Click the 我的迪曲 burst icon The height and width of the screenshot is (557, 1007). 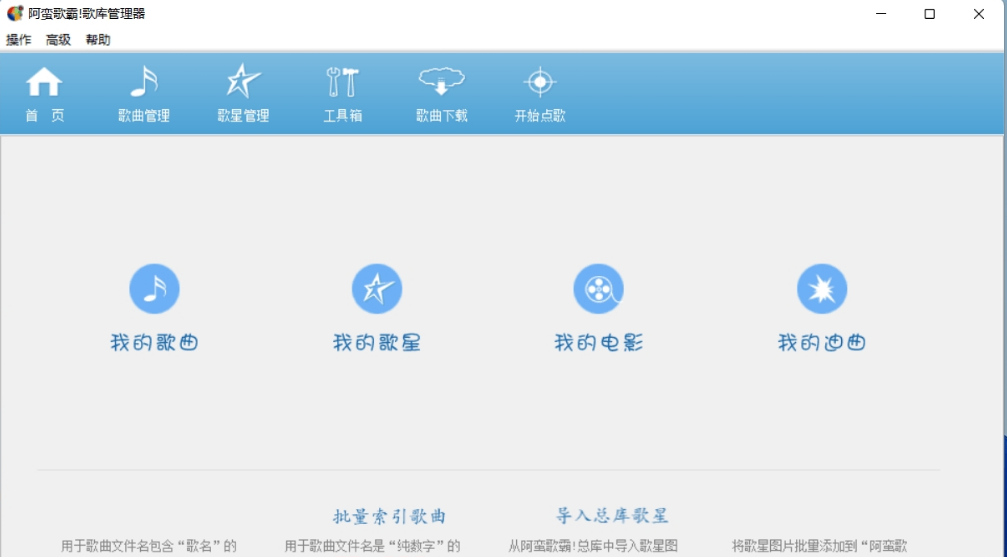(822, 288)
